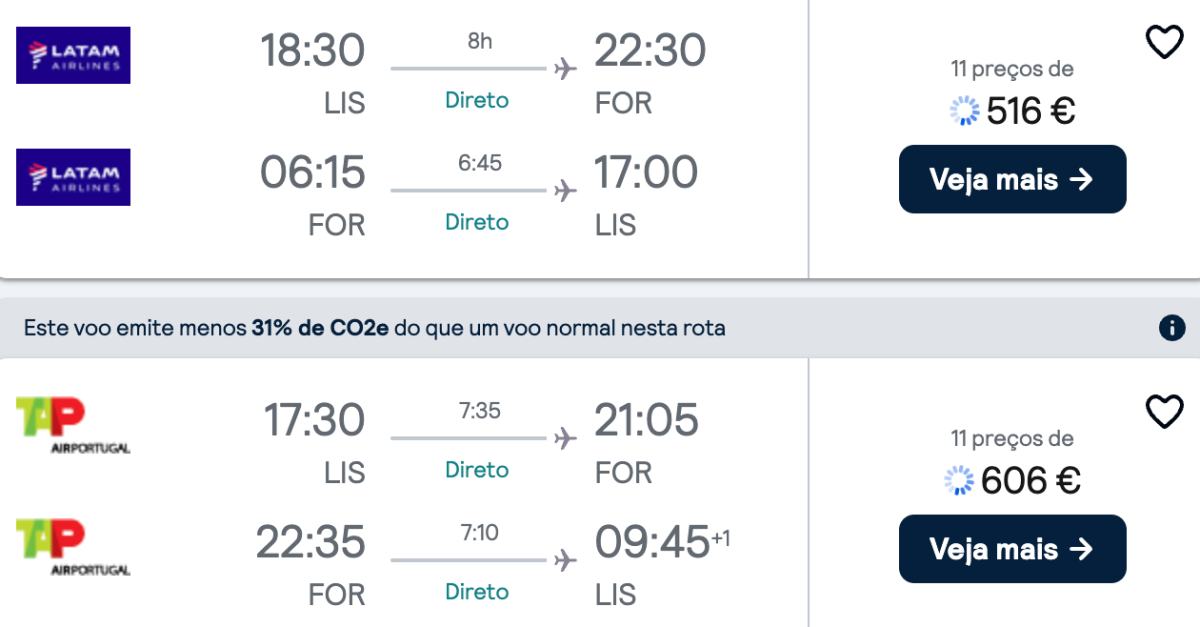Save the LATAM flight with heart icon
This screenshot has height=627, width=1200.
[1164, 42]
